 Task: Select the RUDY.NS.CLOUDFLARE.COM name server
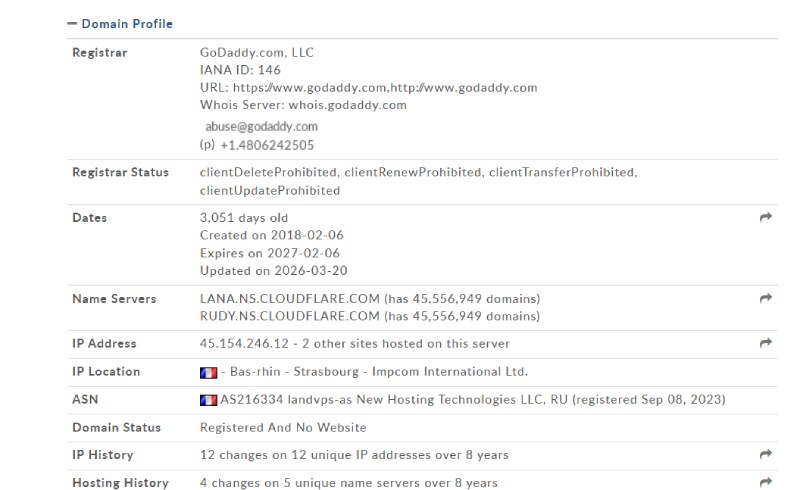pos(290,316)
